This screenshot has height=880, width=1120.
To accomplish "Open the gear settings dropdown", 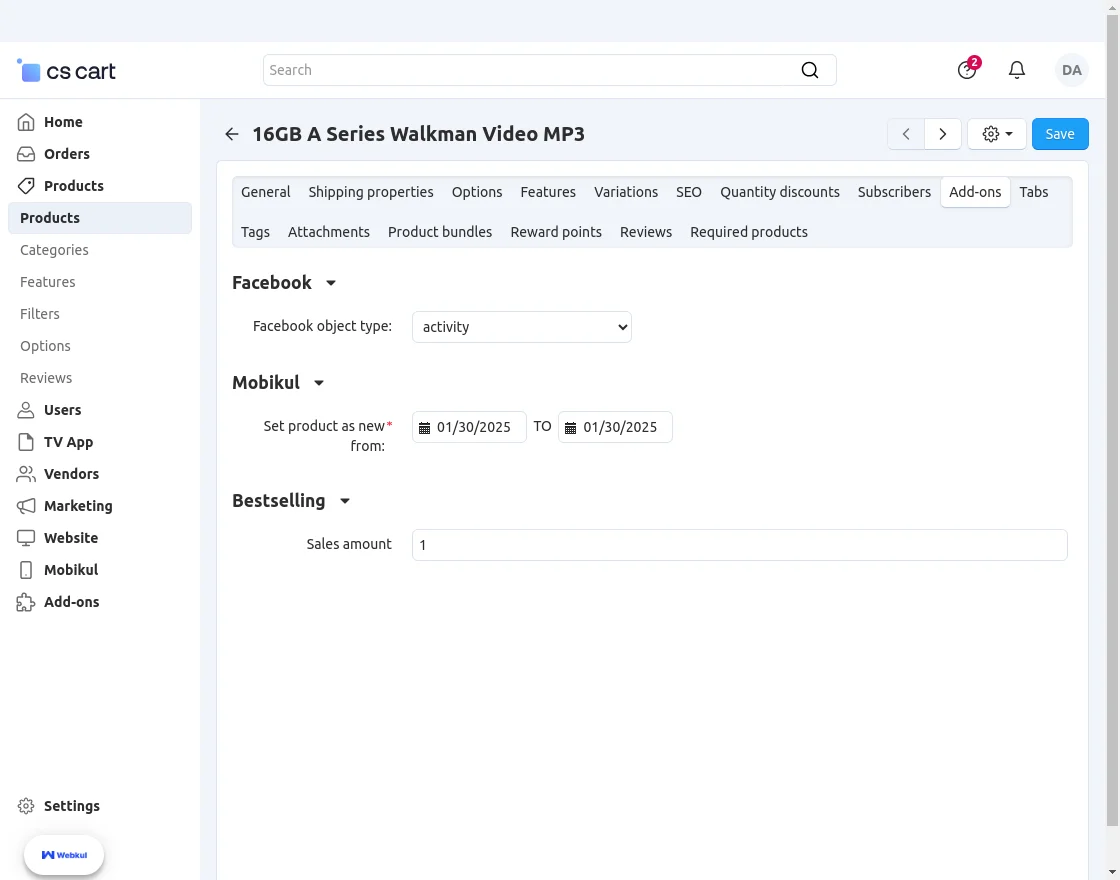I will tap(997, 134).
